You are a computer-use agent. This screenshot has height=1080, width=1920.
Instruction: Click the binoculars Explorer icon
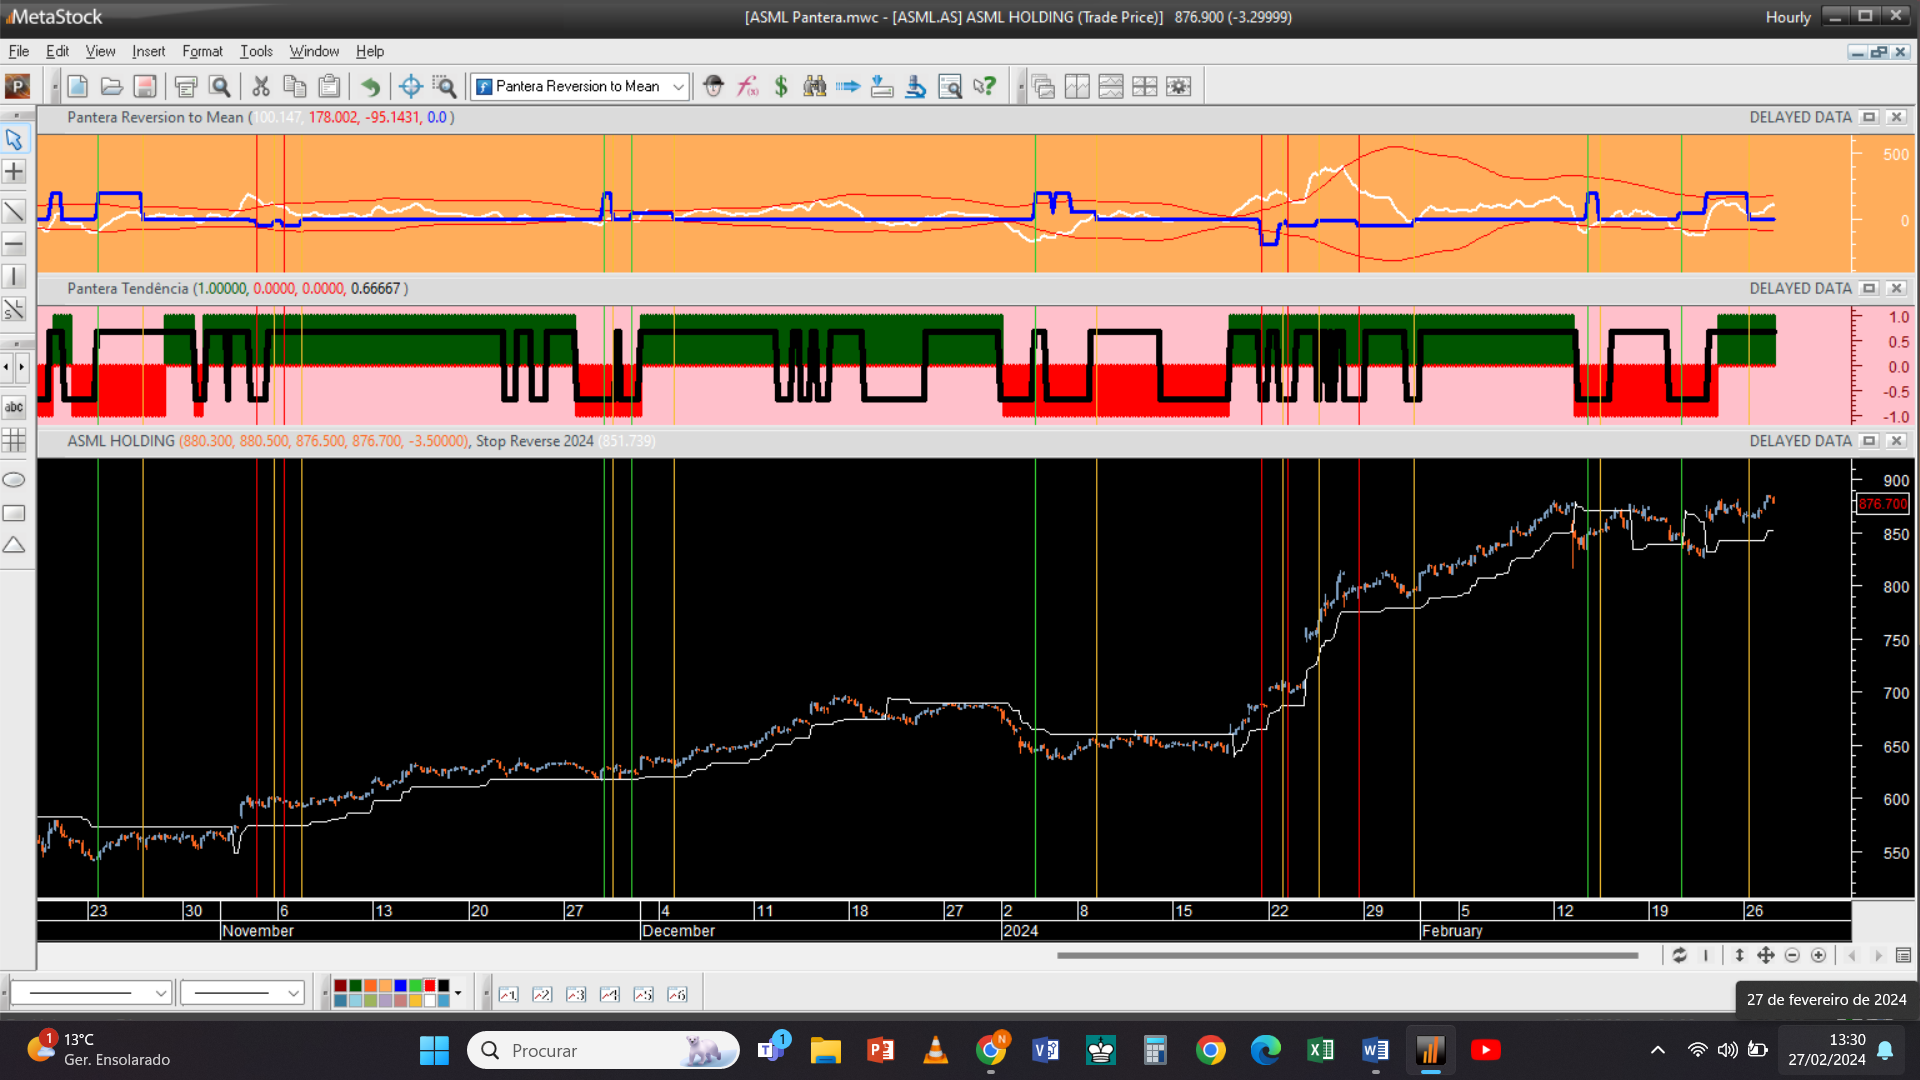click(x=815, y=86)
